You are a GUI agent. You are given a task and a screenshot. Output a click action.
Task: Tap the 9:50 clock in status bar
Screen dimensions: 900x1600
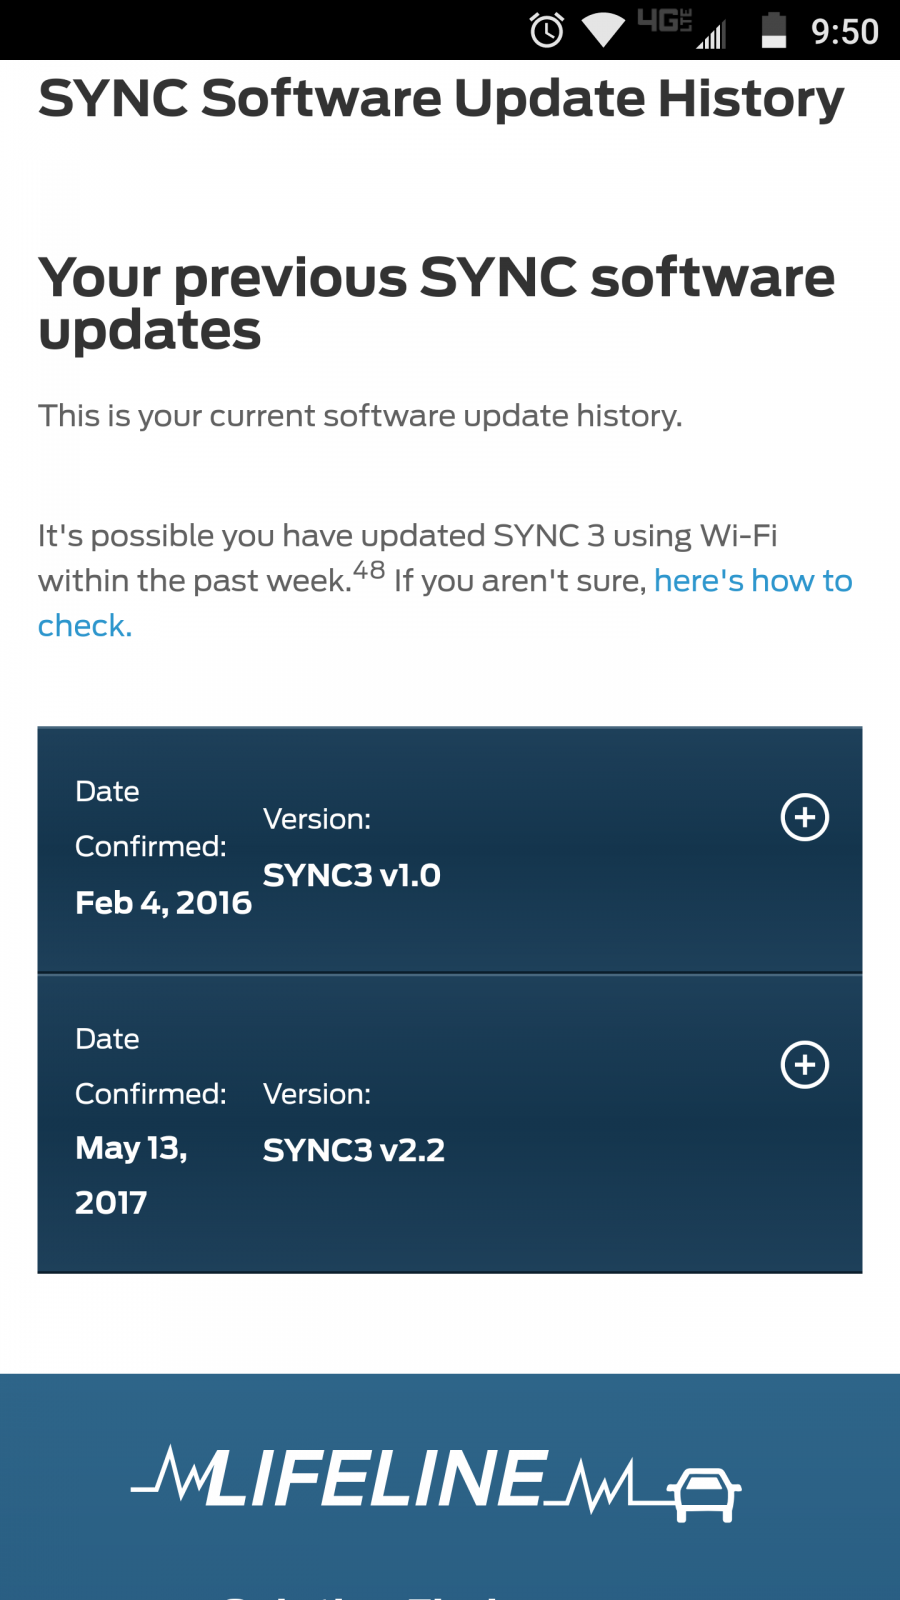[x=844, y=32]
